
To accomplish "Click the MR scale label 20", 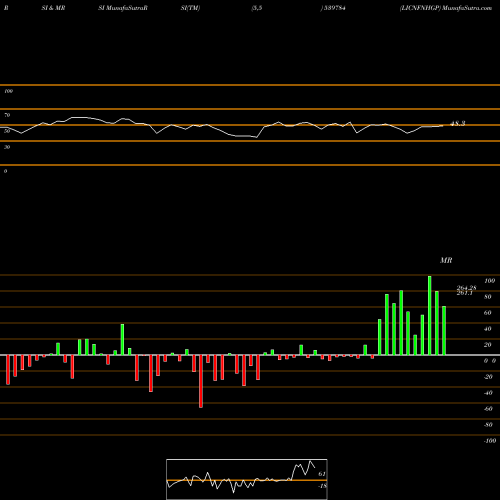I will (x=488, y=345).
